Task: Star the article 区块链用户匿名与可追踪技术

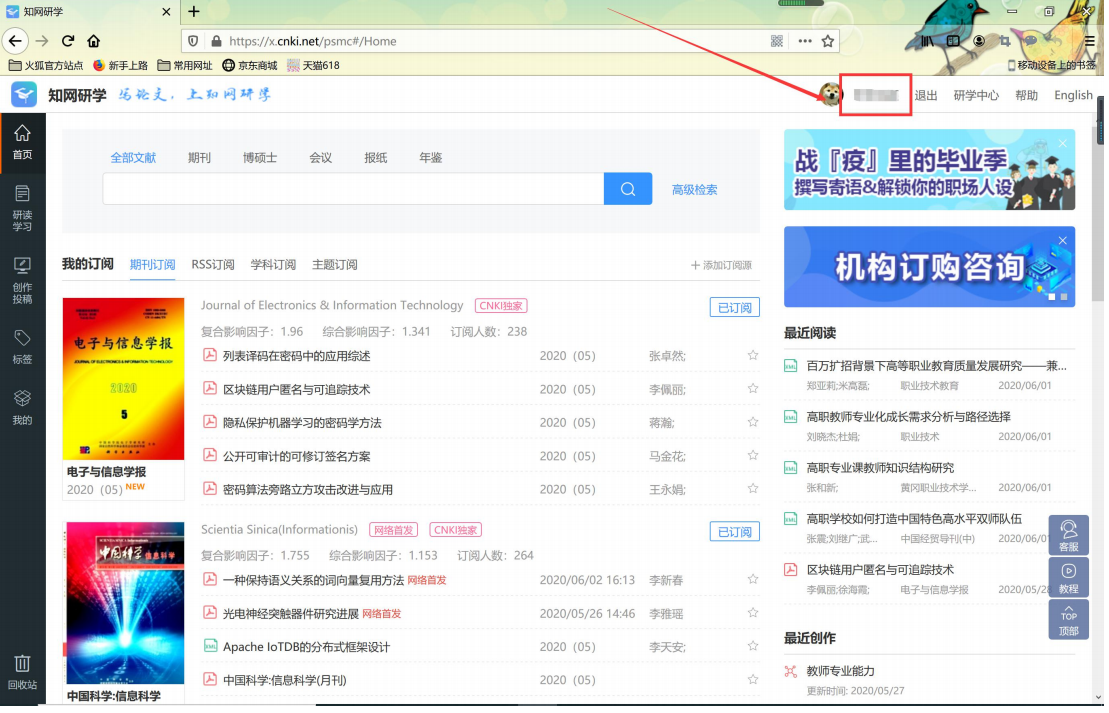Action: click(x=753, y=389)
